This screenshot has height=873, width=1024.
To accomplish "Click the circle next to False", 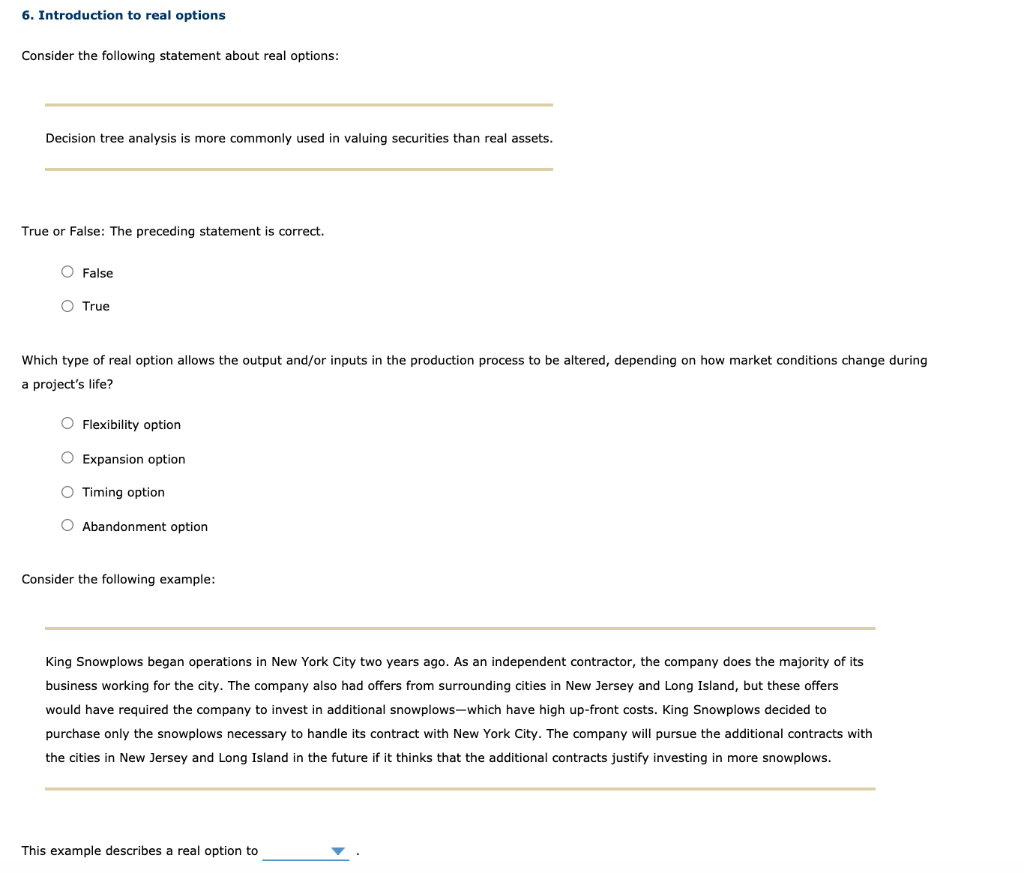I will tap(67, 270).
